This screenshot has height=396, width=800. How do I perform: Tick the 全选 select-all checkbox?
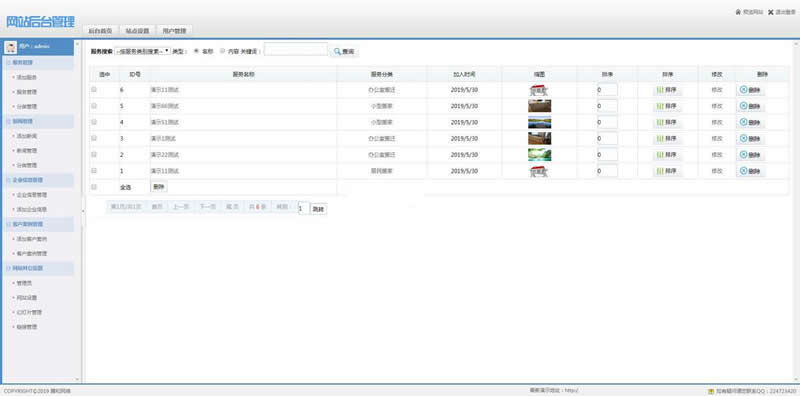pos(94,187)
